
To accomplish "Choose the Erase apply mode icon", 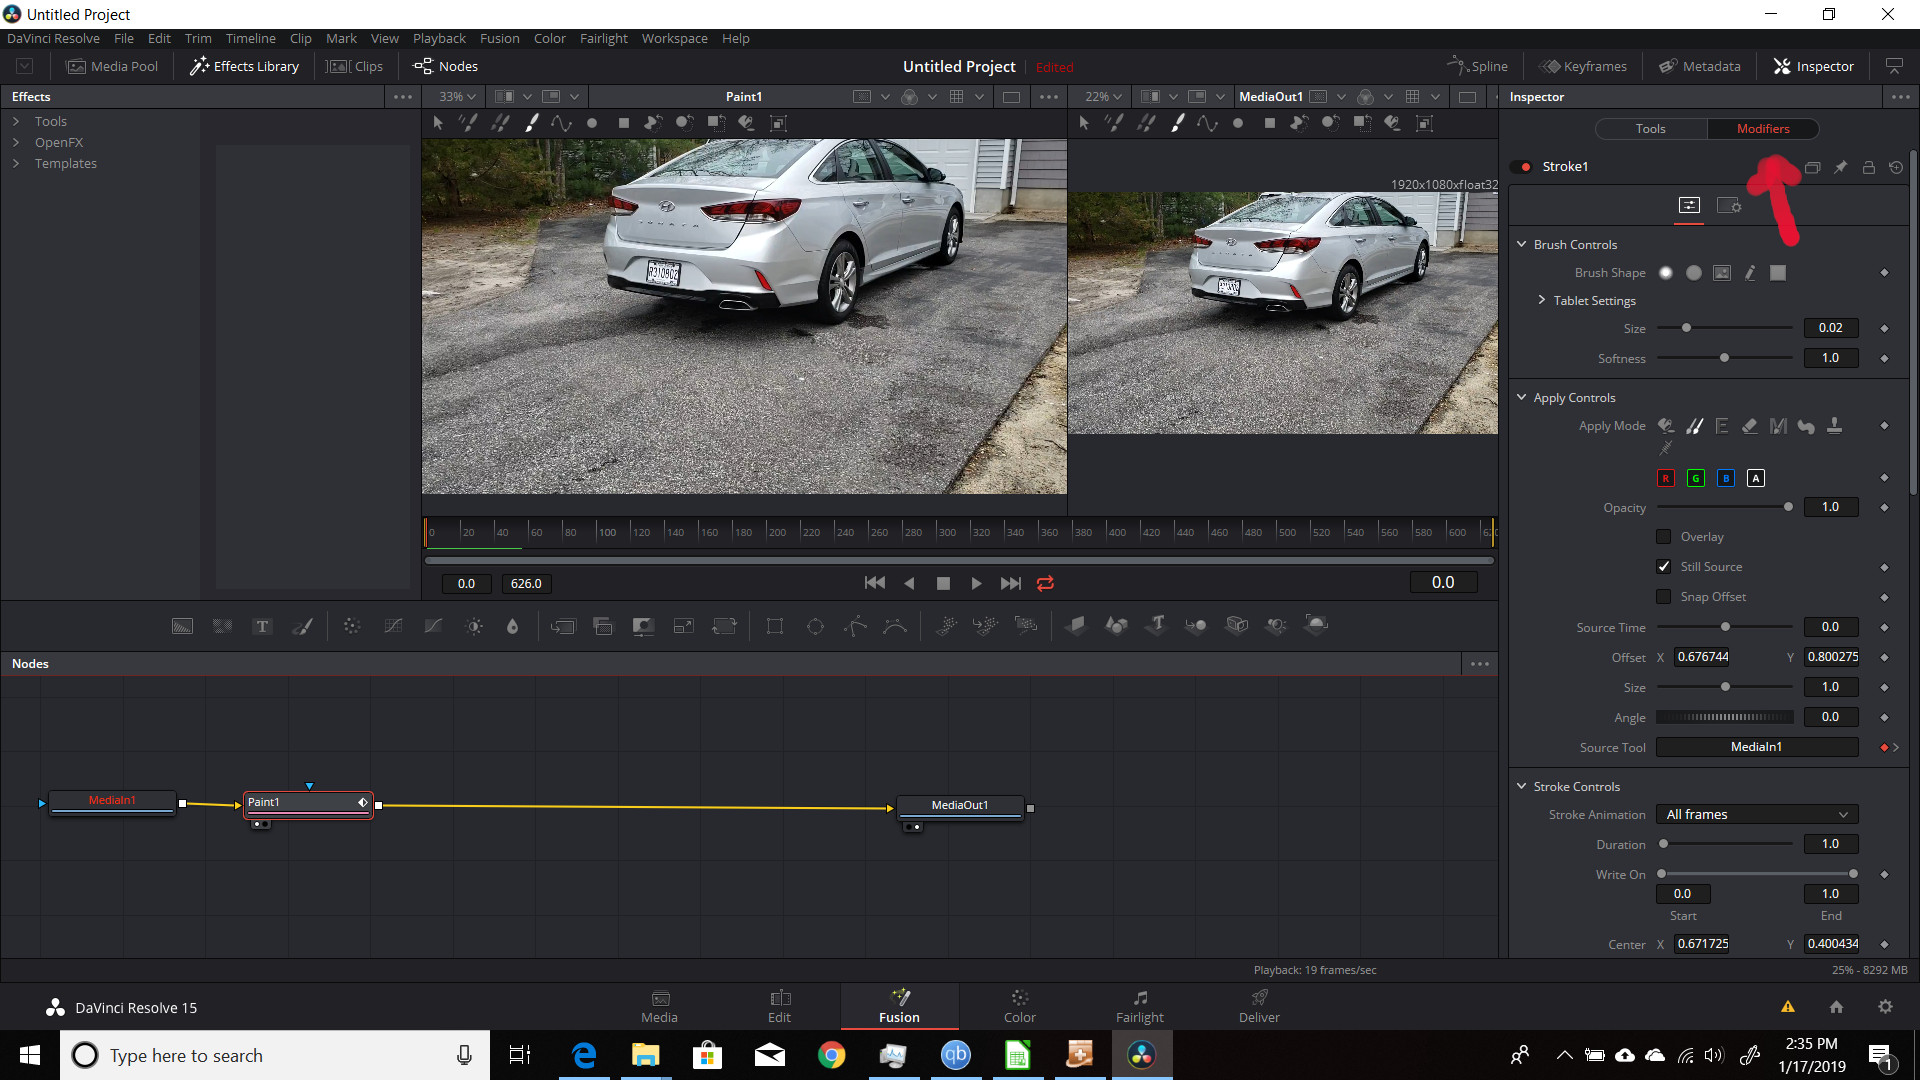I will click(1750, 426).
